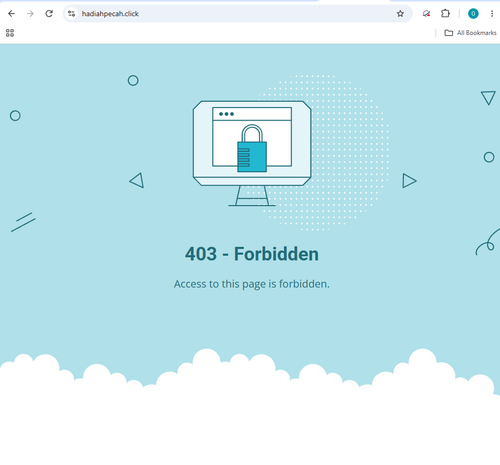
Task: Open the extension icon left of the puzzle piece
Action: [426, 14]
